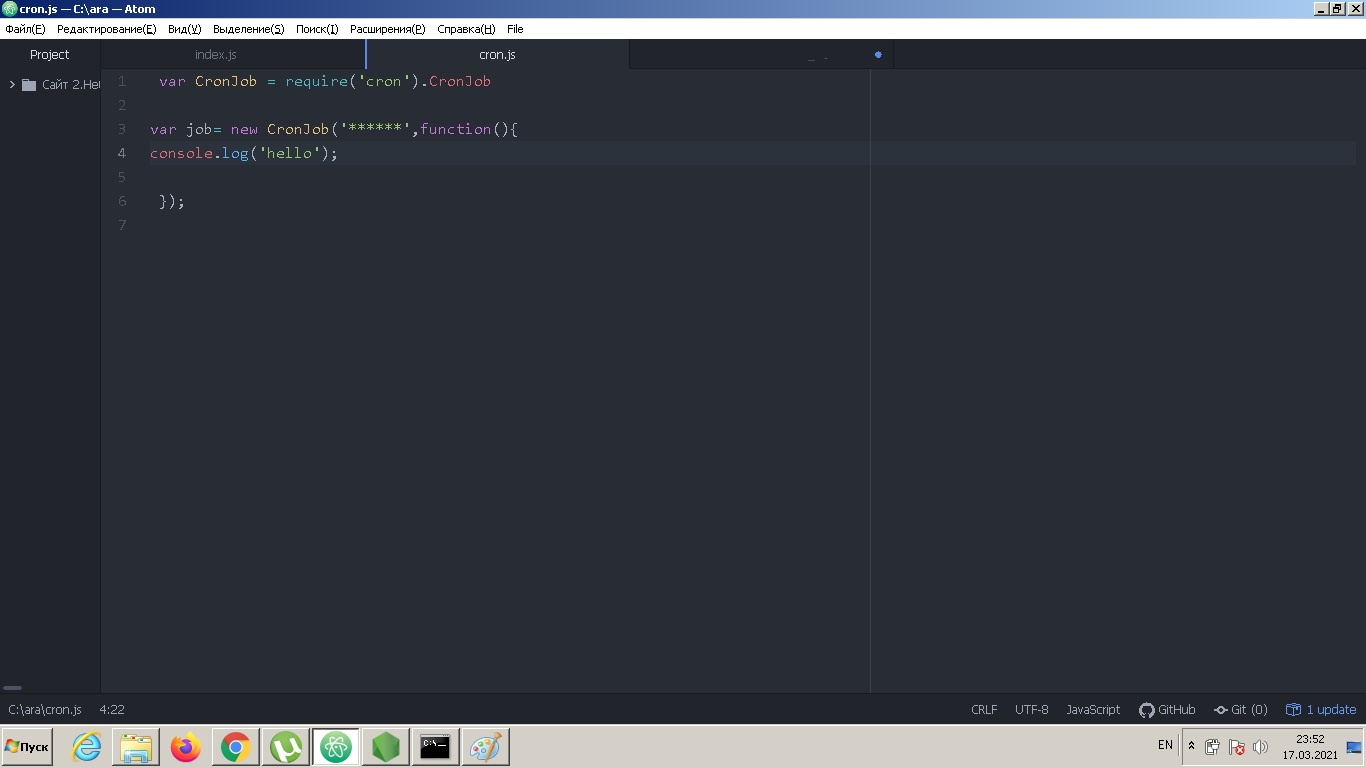
Task: Open Paint from the taskbar
Action: [485, 747]
